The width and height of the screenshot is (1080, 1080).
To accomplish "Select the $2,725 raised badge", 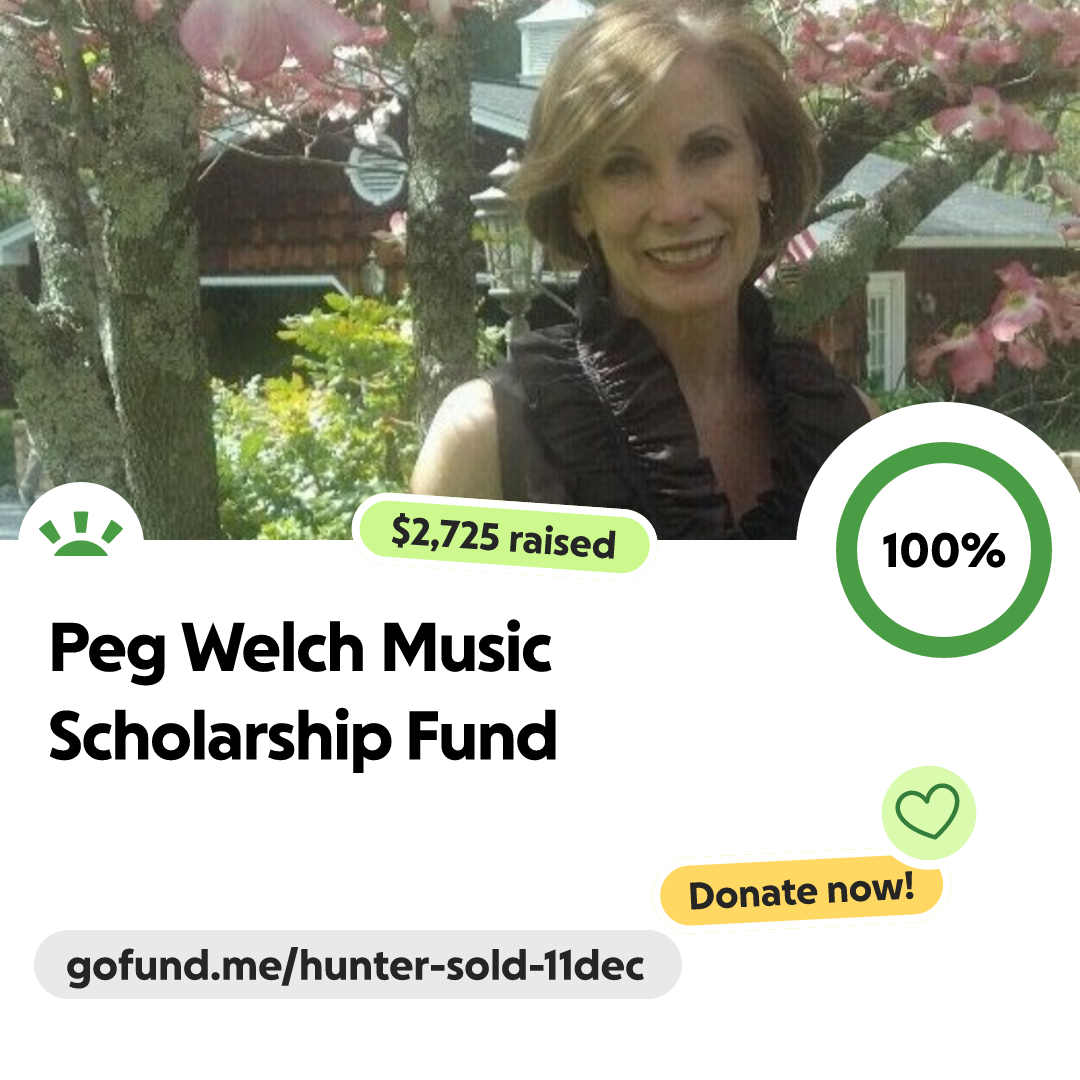I will pos(503,537).
